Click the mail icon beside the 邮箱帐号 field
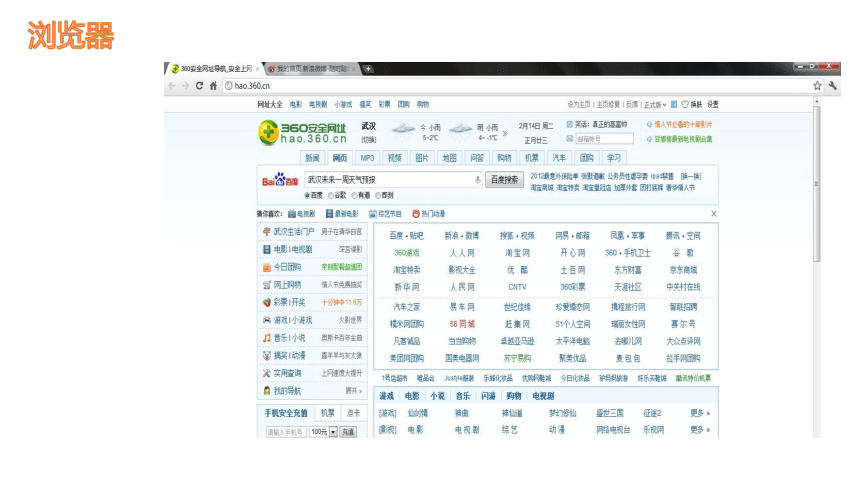Viewport: 860px width, 484px height. click(569, 139)
